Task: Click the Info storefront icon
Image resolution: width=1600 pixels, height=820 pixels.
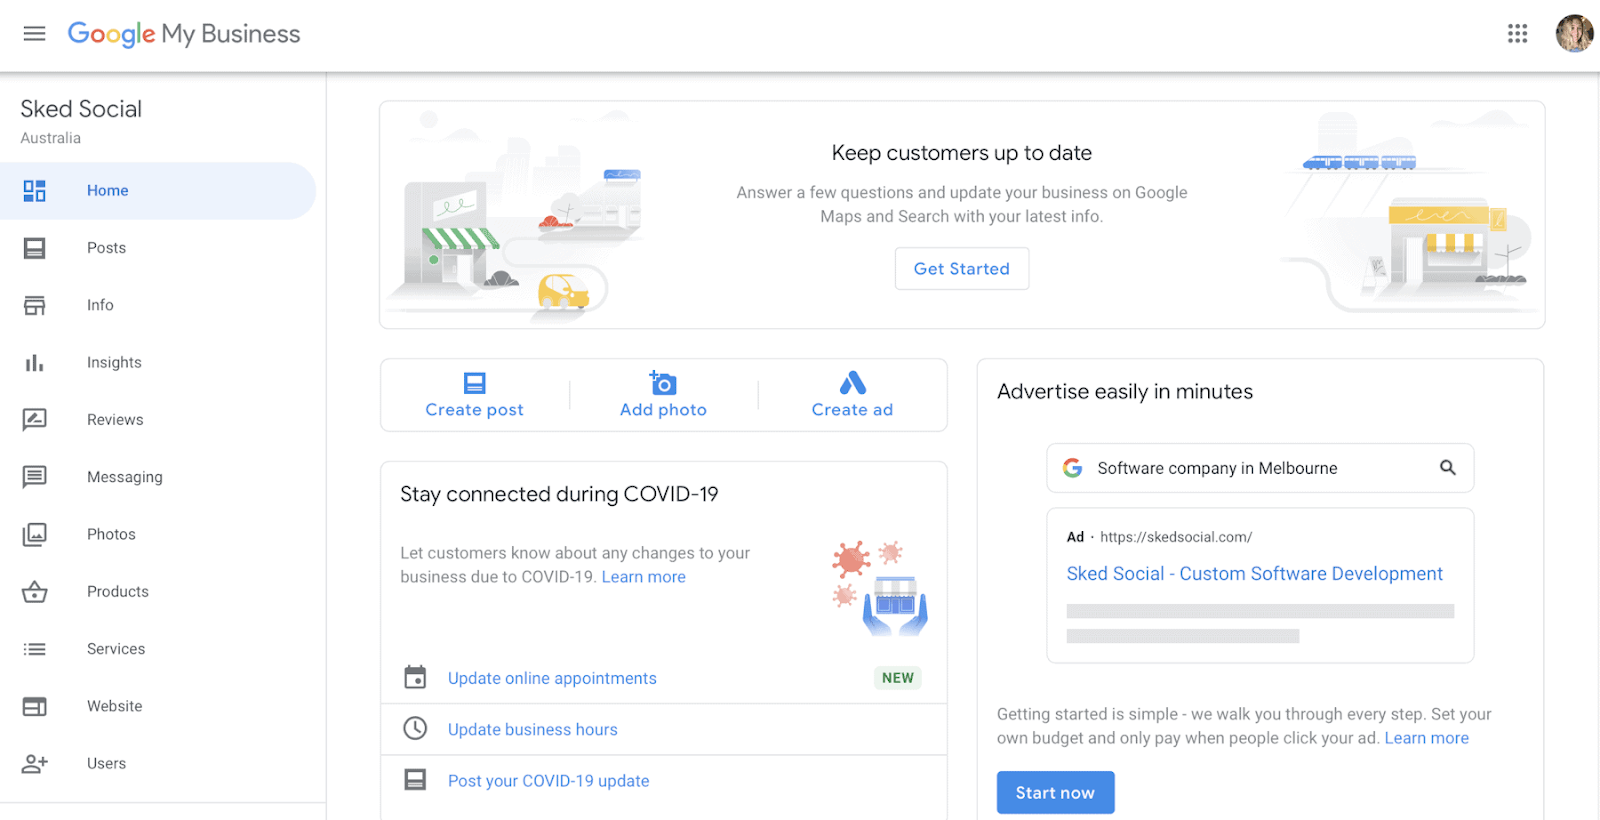Action: [35, 305]
